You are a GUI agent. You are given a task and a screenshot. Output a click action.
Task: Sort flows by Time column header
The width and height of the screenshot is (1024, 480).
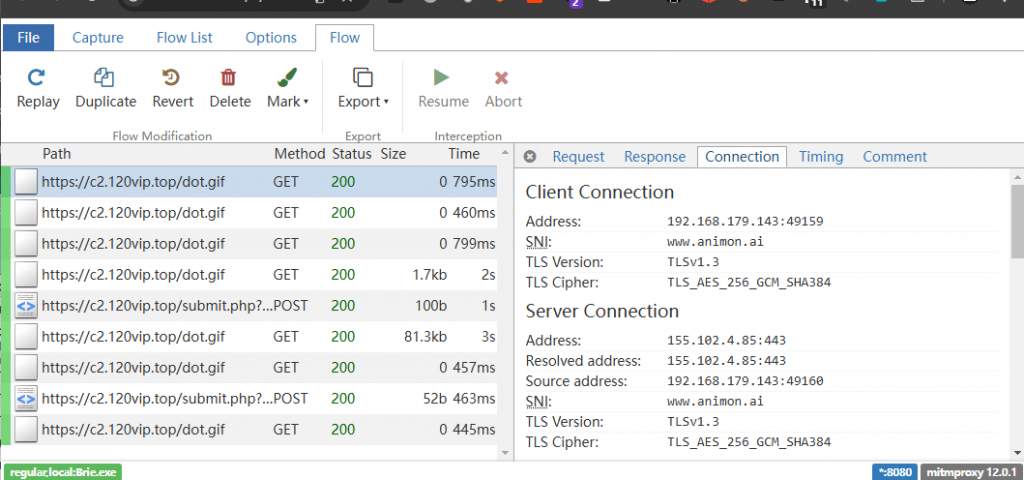[x=463, y=154]
